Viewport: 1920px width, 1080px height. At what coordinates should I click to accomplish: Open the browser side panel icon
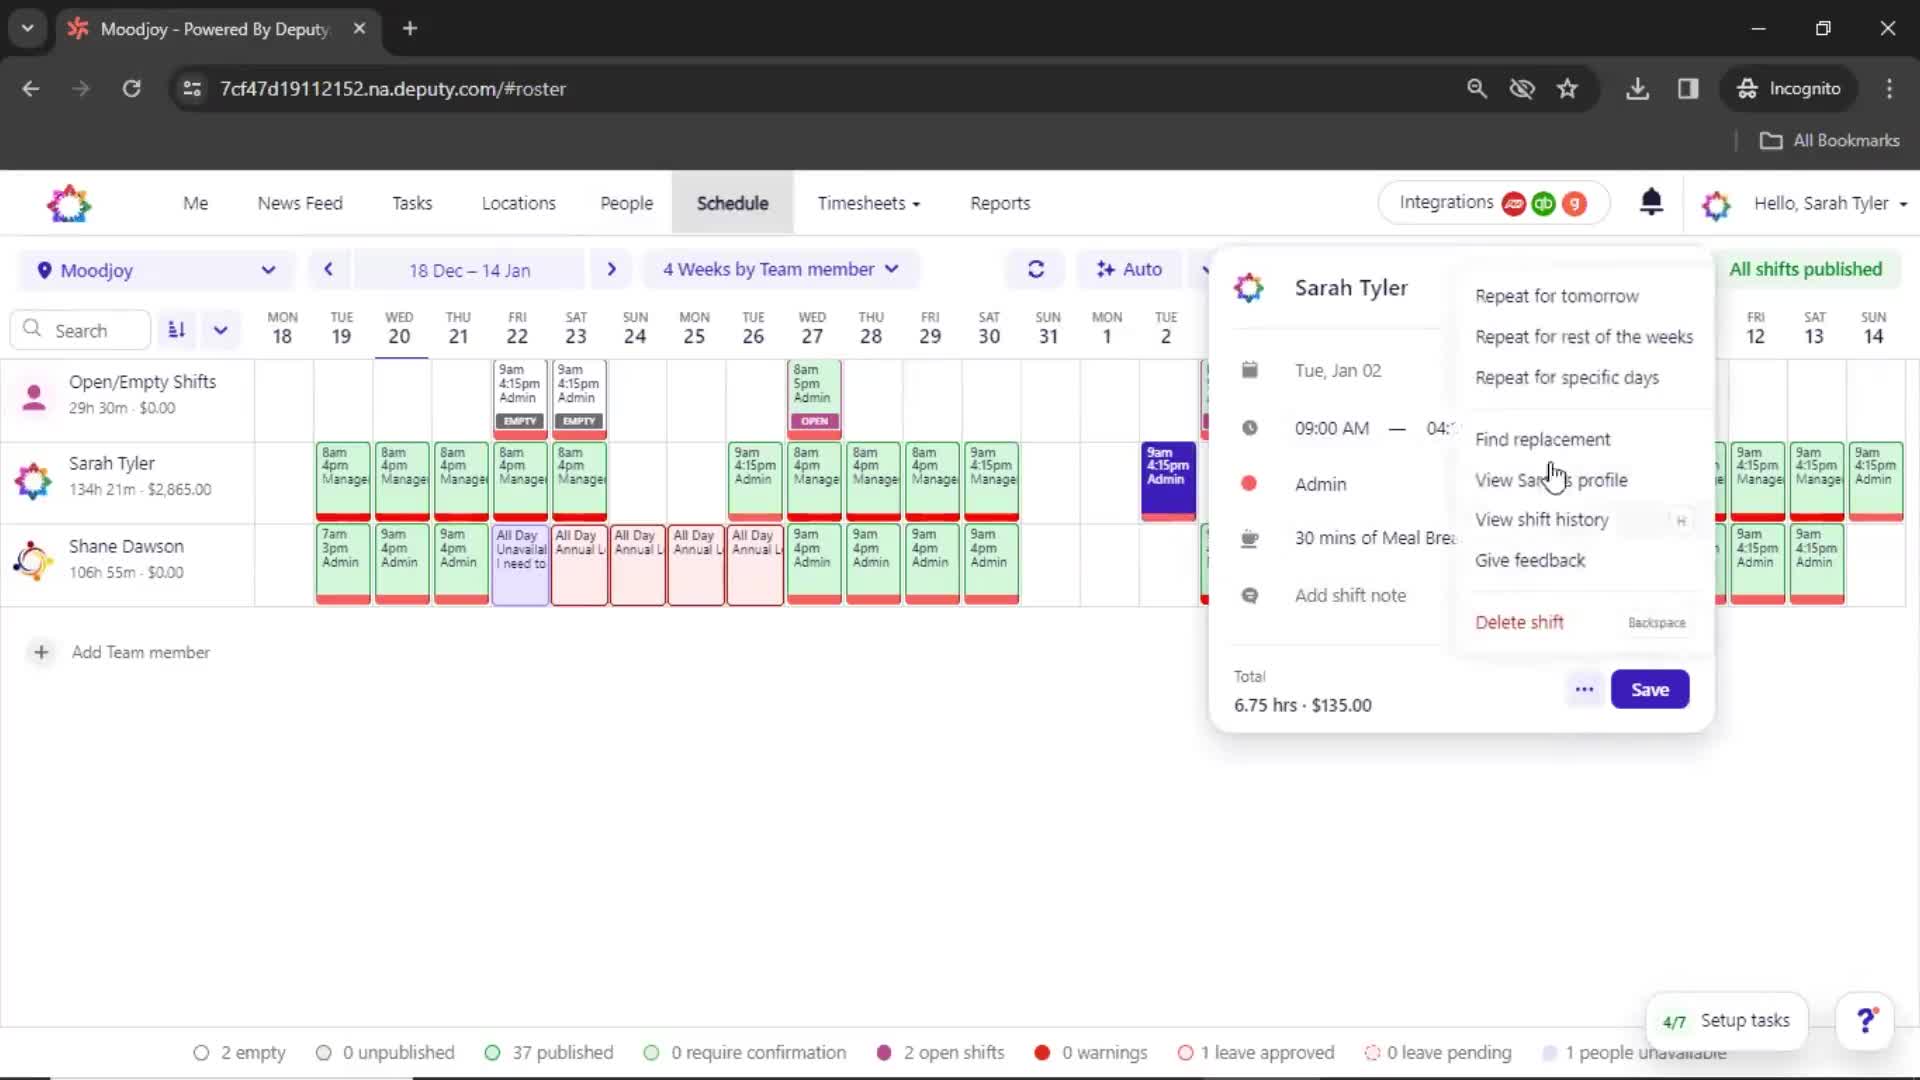pos(1688,89)
